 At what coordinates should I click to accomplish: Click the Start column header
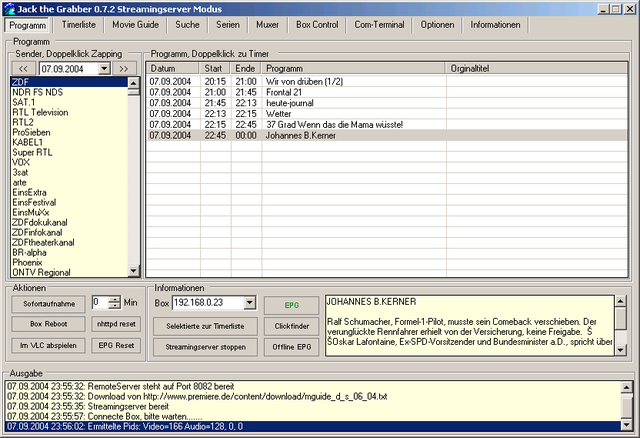click(x=215, y=68)
